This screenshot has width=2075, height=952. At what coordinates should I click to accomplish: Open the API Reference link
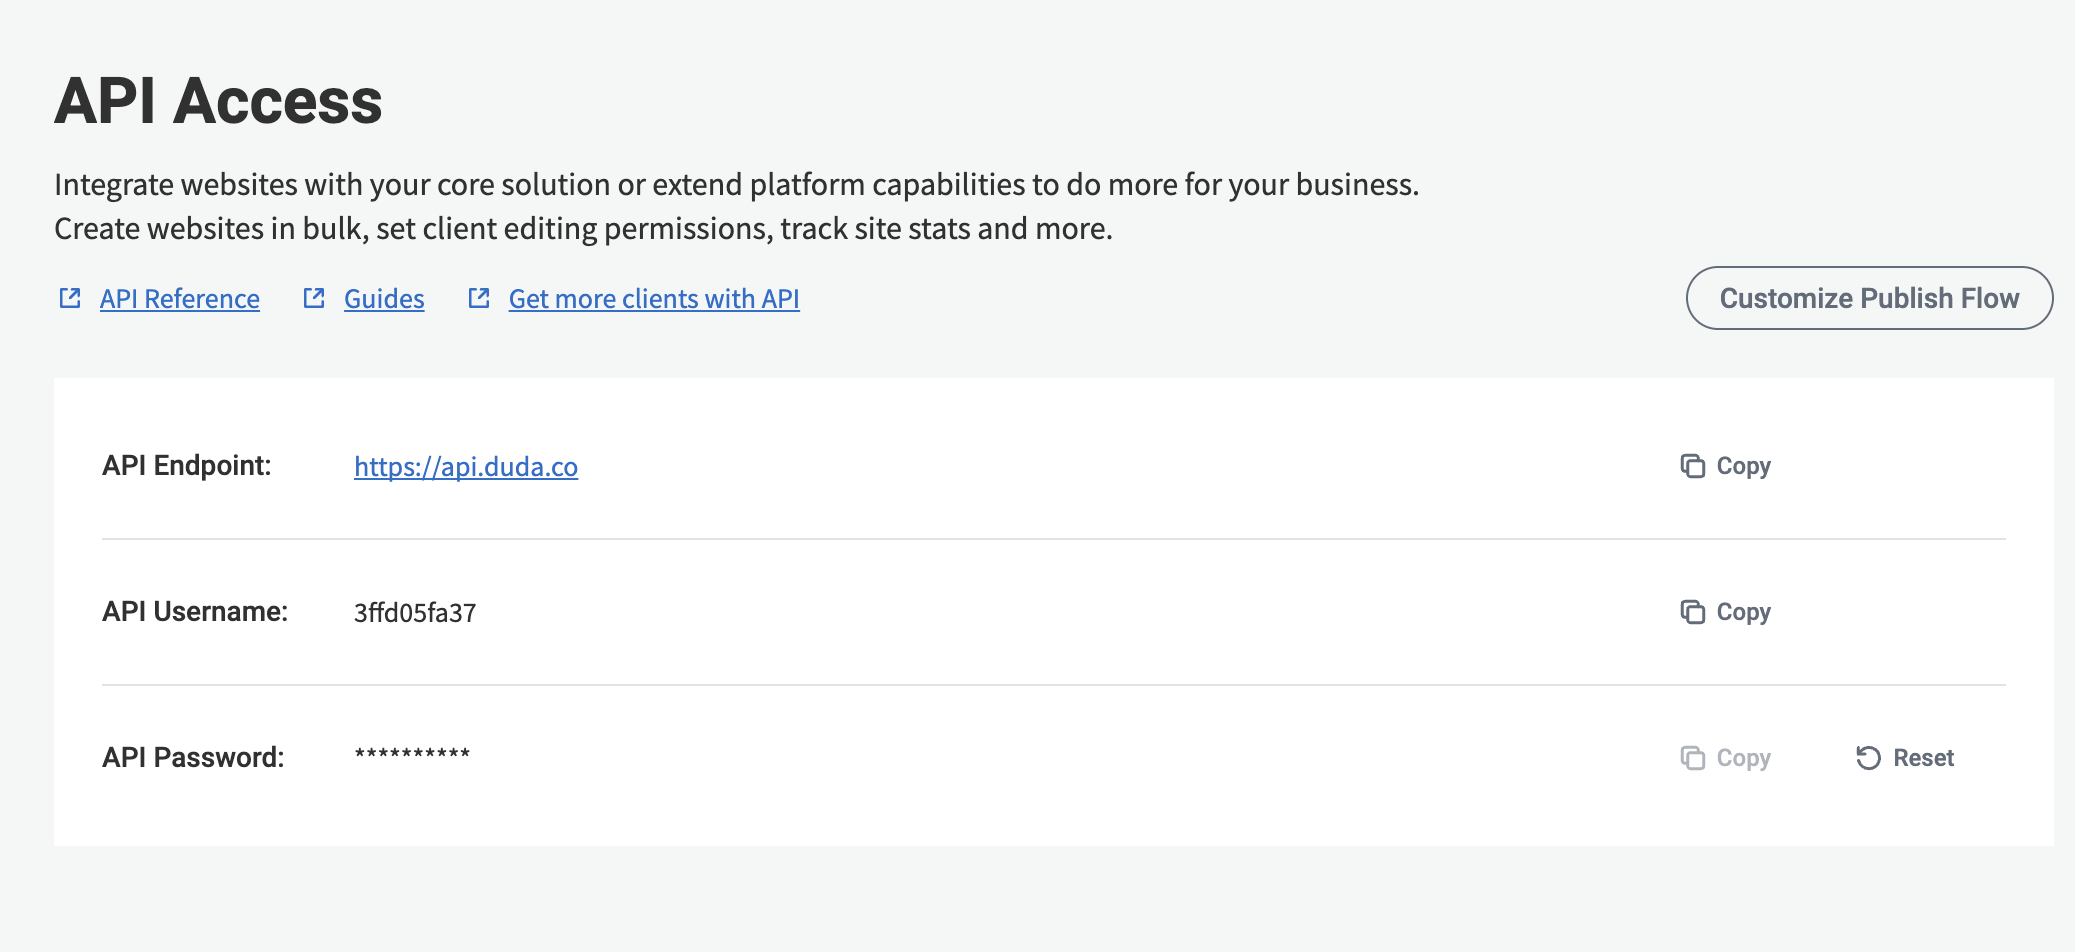point(180,299)
